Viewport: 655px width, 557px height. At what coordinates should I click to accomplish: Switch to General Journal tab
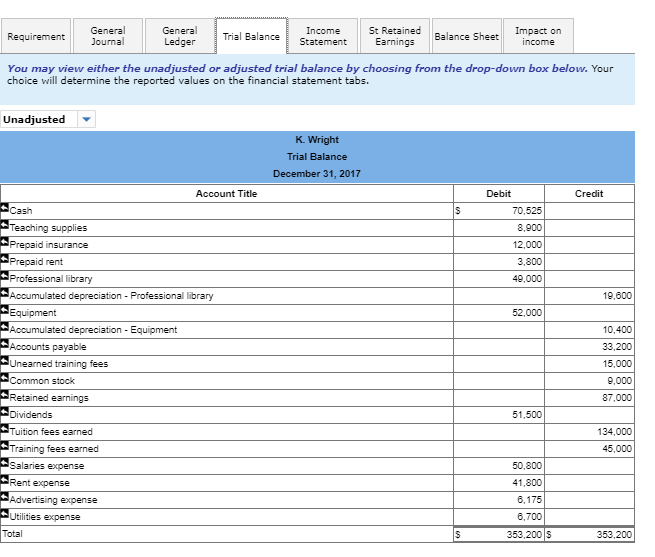tap(108, 36)
